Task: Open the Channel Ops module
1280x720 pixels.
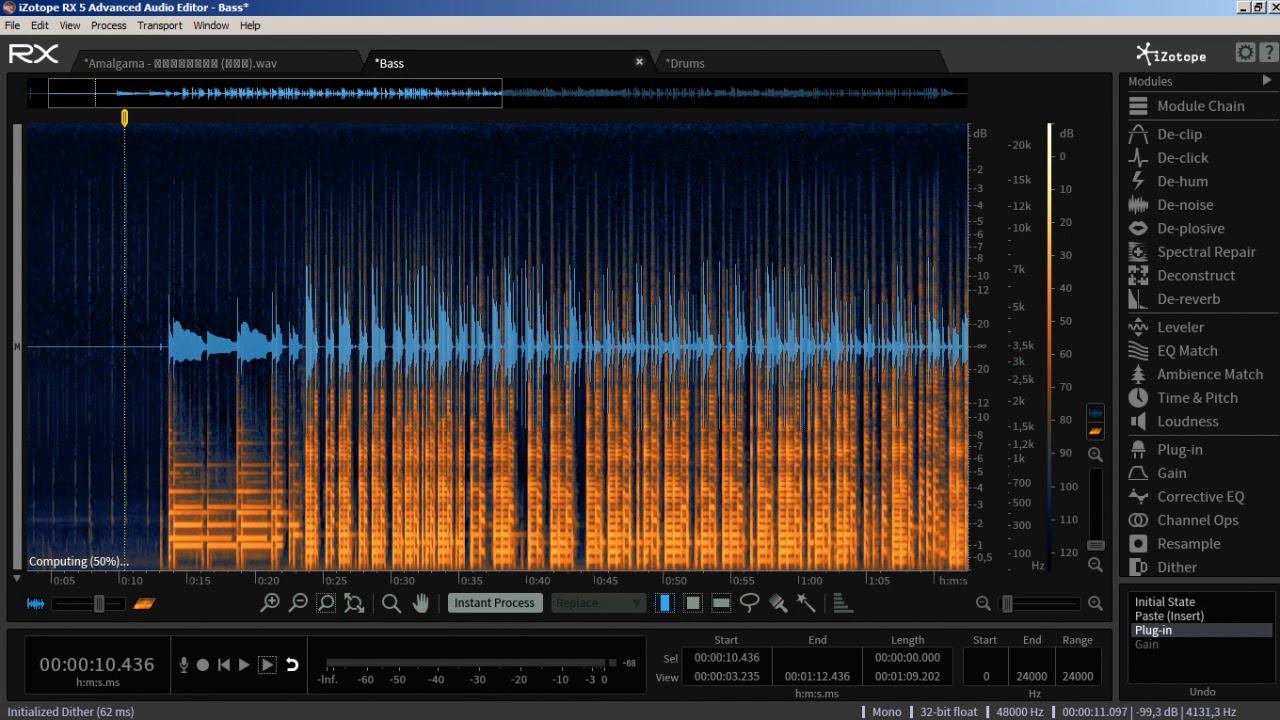Action: click(x=1198, y=520)
